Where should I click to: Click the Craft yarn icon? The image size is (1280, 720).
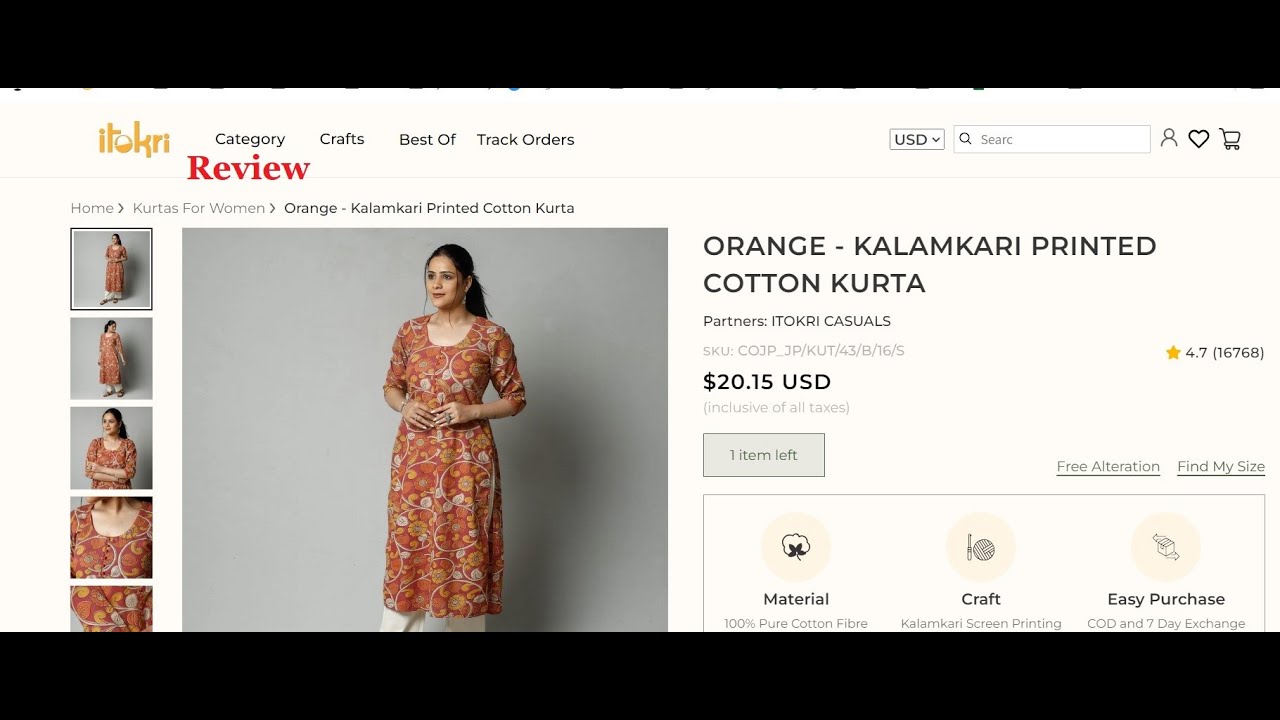[x=980, y=547]
